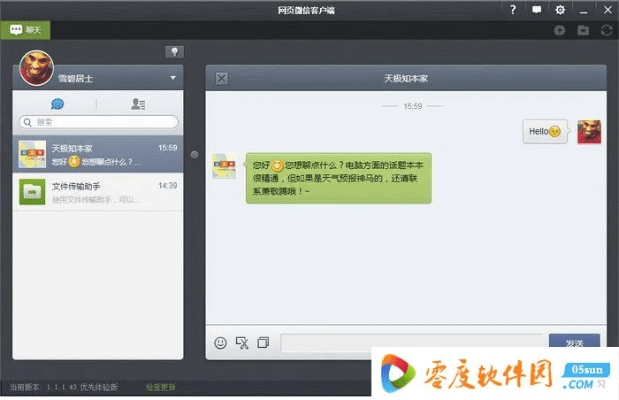This screenshot has height=400, width=619.
Task: Open the 天极知本家 conversation in list
Action: [x=98, y=154]
